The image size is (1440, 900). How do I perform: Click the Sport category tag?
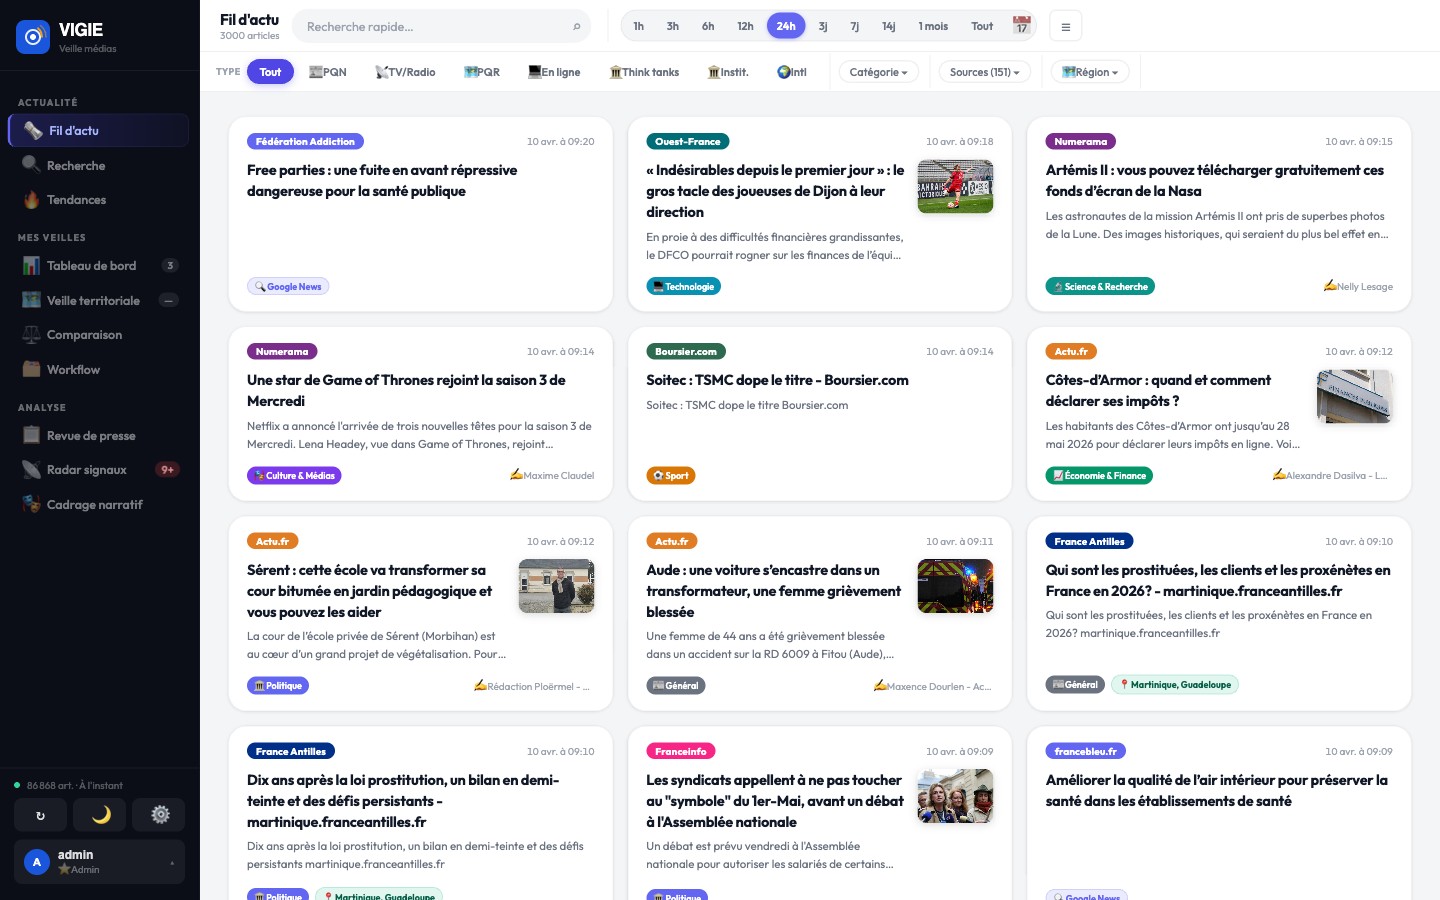click(671, 476)
